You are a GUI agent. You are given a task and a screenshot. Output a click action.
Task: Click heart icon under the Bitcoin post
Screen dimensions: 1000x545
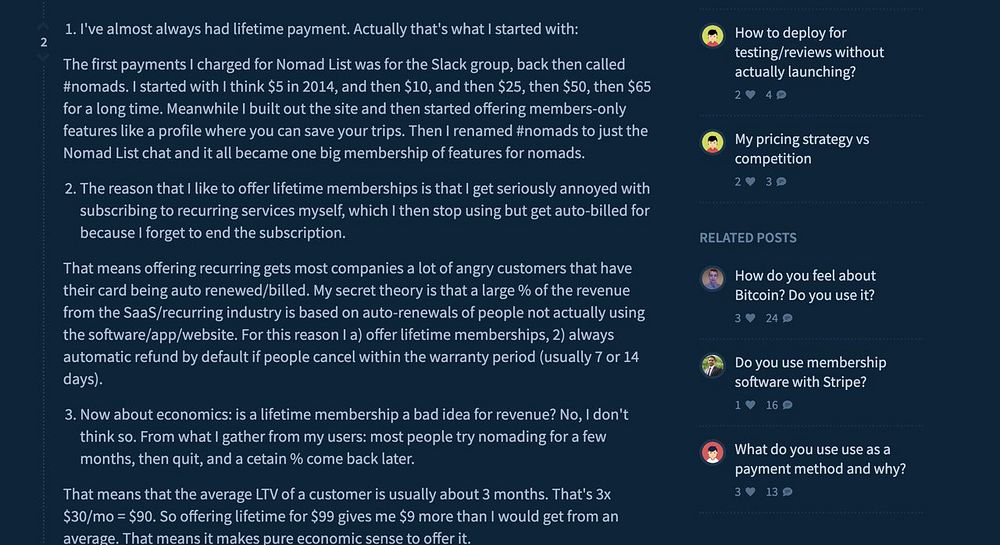pyautogui.click(x=751, y=318)
